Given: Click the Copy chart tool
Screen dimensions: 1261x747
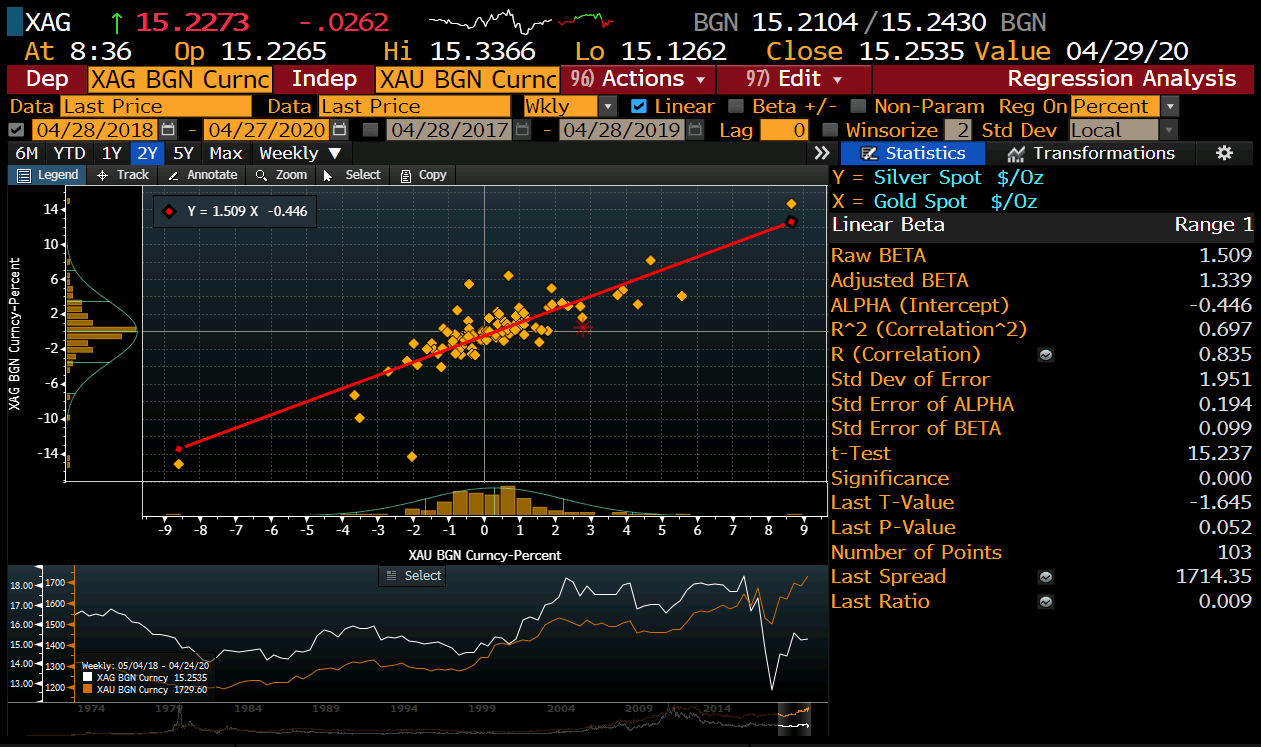Looking at the screenshot, I should 423,175.
